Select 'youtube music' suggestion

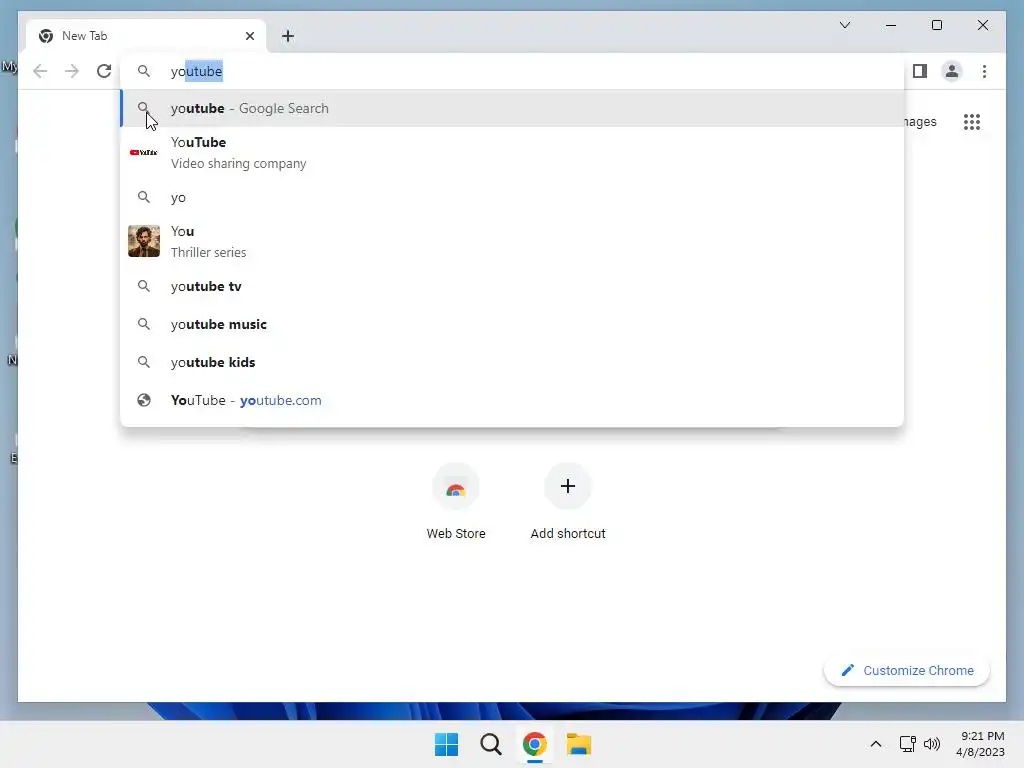(512, 324)
